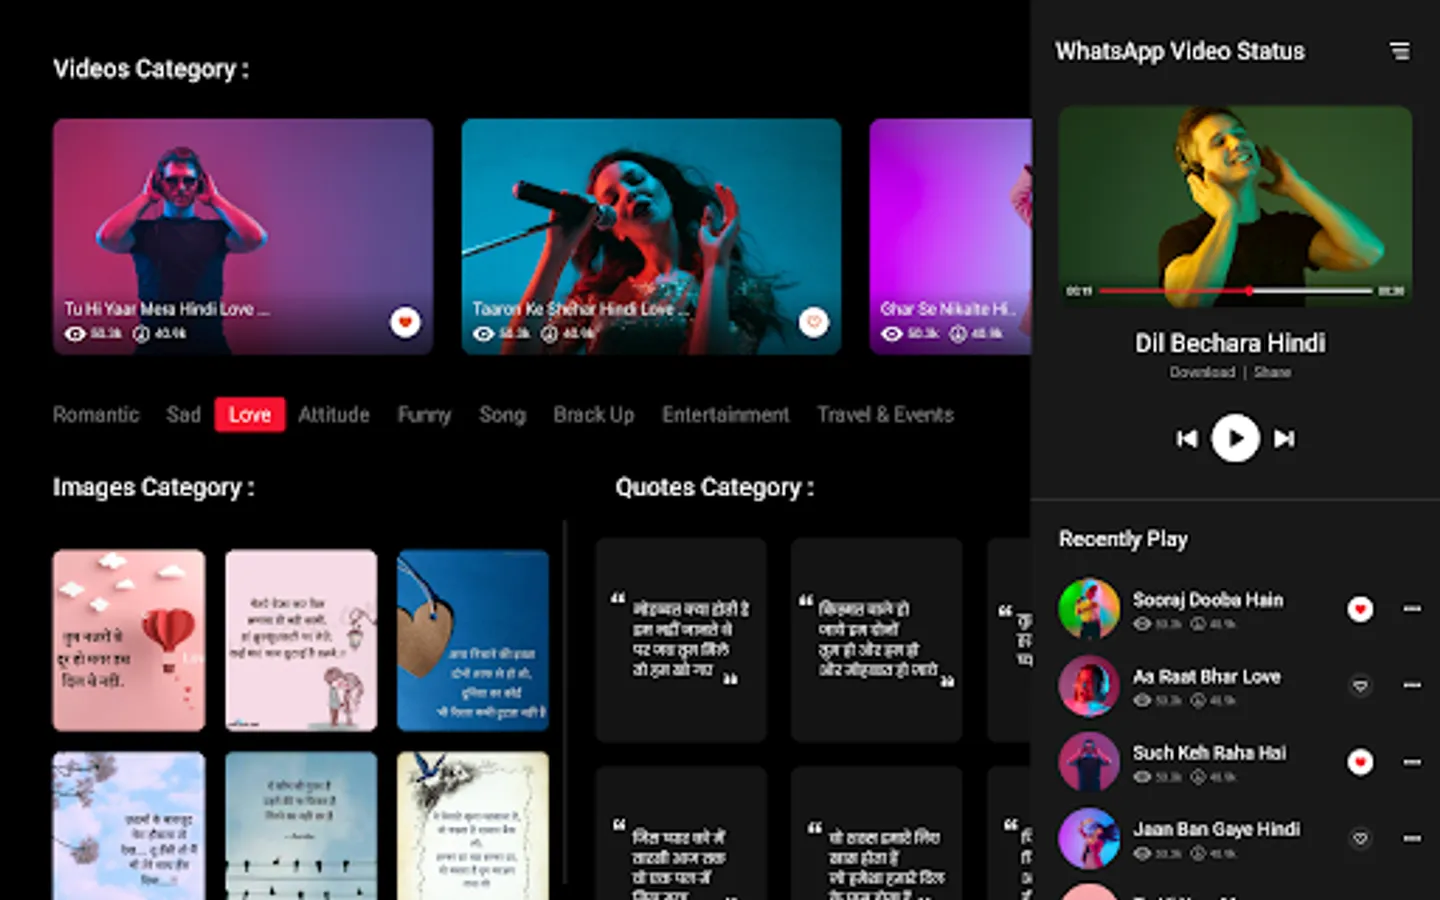The image size is (1440, 900).
Task: Click the Quotes Category heading
Action: [715, 488]
